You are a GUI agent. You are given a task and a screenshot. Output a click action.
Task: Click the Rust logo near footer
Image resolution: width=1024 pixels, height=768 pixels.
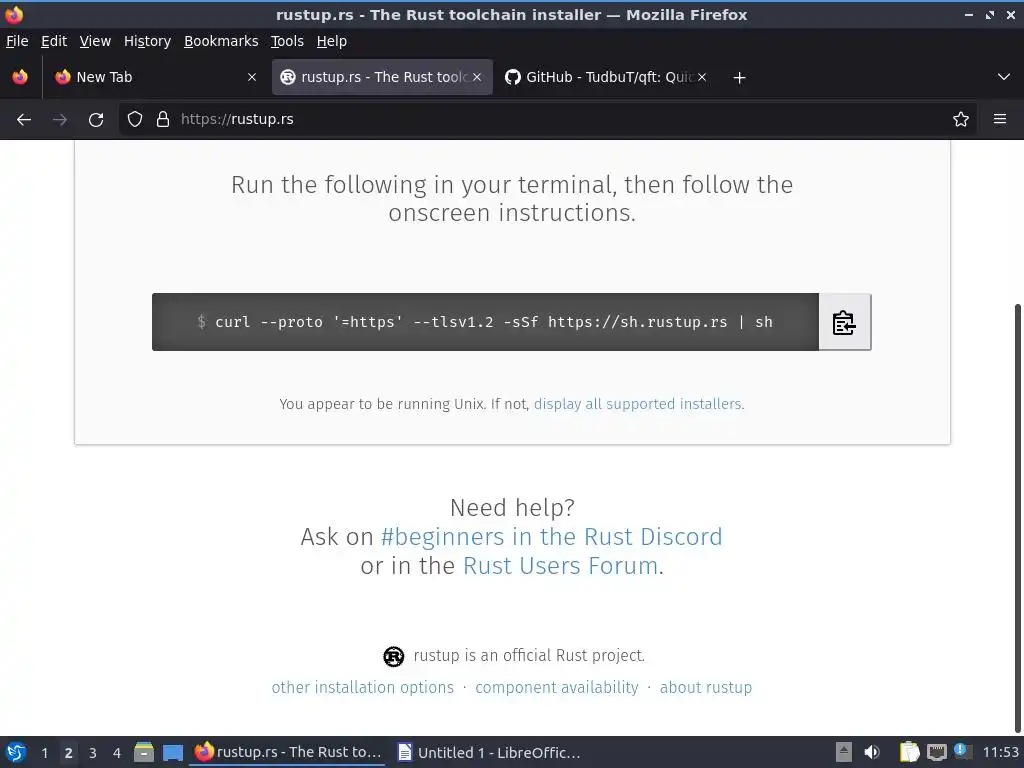(394, 656)
